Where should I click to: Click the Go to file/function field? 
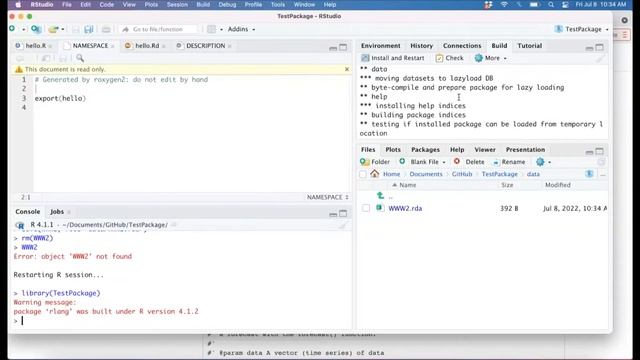tap(158, 29)
